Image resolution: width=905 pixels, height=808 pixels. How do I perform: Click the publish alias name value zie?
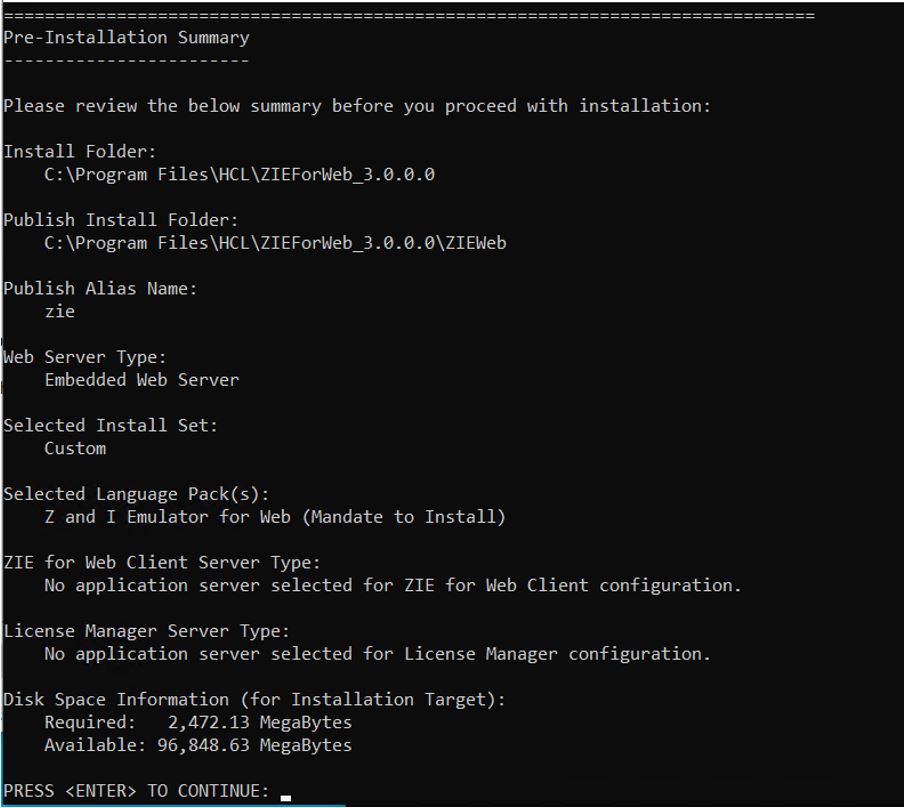coord(60,311)
